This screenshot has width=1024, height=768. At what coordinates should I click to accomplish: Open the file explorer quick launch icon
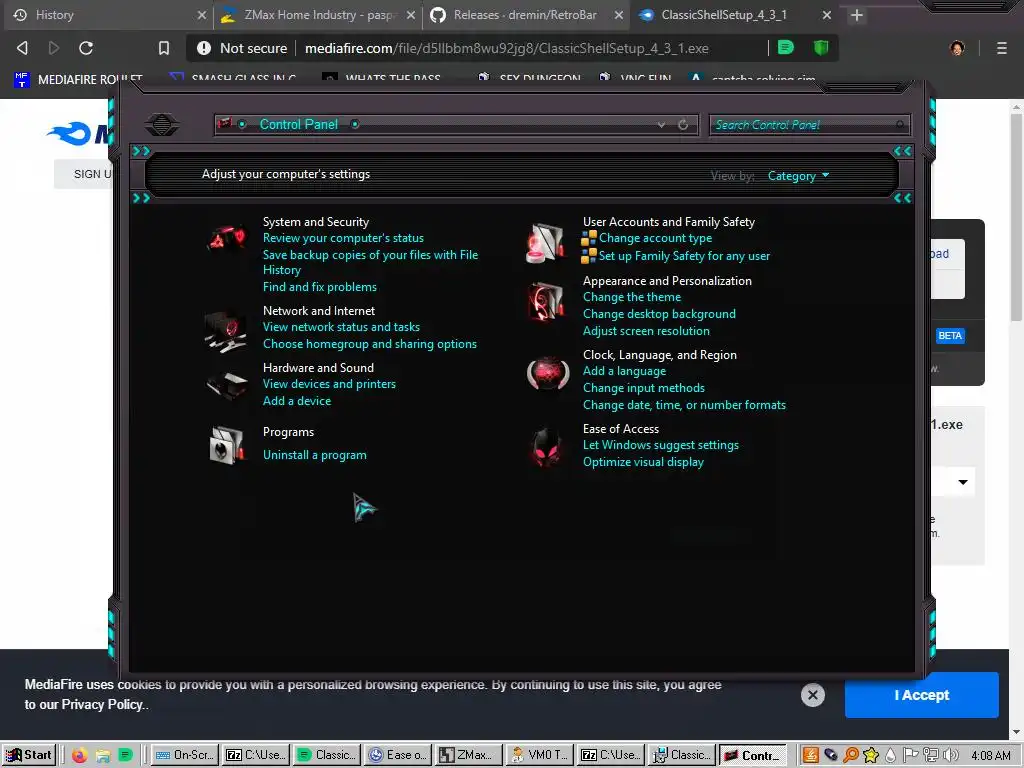(x=103, y=756)
